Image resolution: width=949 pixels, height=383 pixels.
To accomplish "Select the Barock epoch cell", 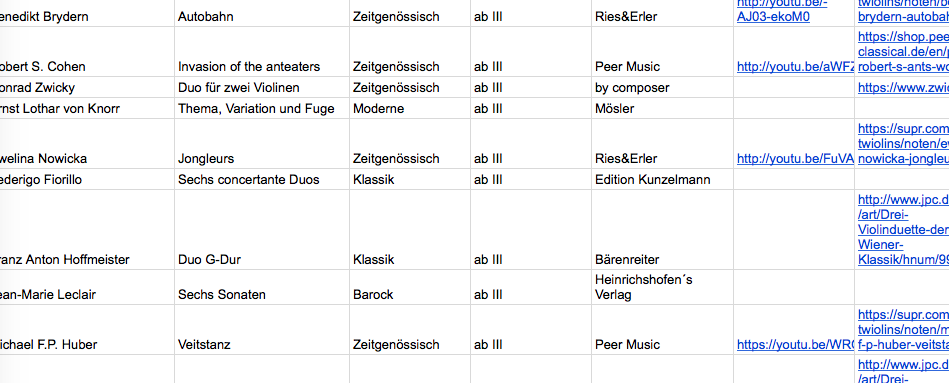I will (410, 287).
